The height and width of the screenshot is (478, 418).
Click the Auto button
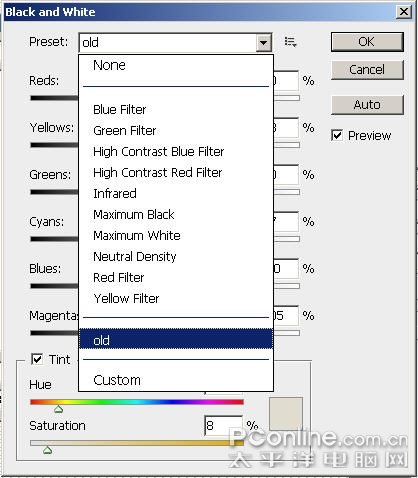[367, 105]
